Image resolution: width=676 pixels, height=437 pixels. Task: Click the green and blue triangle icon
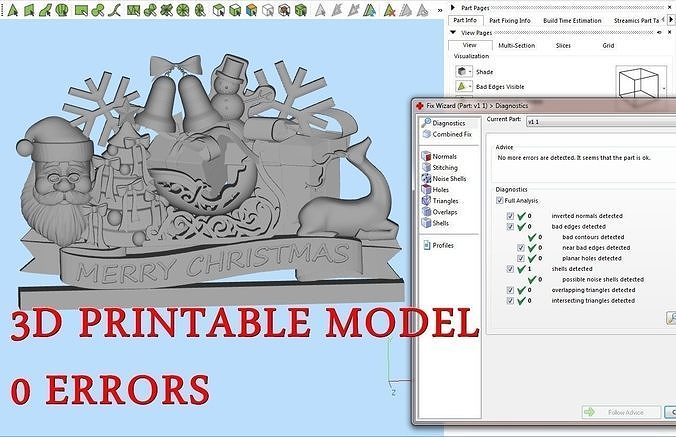pyautogui.click(x=369, y=9)
